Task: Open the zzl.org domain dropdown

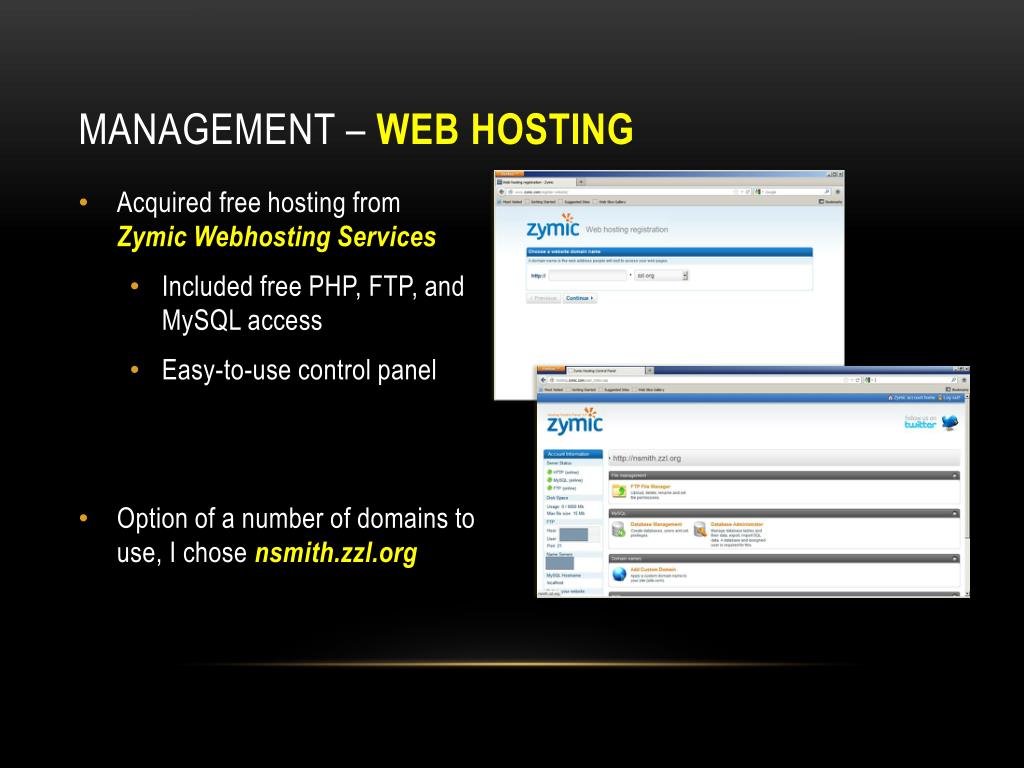Action: pyautogui.click(x=662, y=276)
